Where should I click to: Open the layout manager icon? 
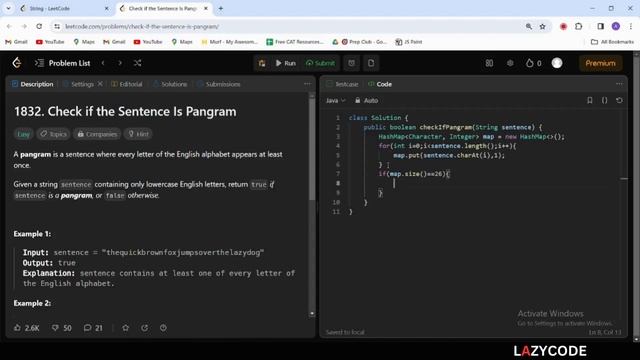click(x=489, y=63)
